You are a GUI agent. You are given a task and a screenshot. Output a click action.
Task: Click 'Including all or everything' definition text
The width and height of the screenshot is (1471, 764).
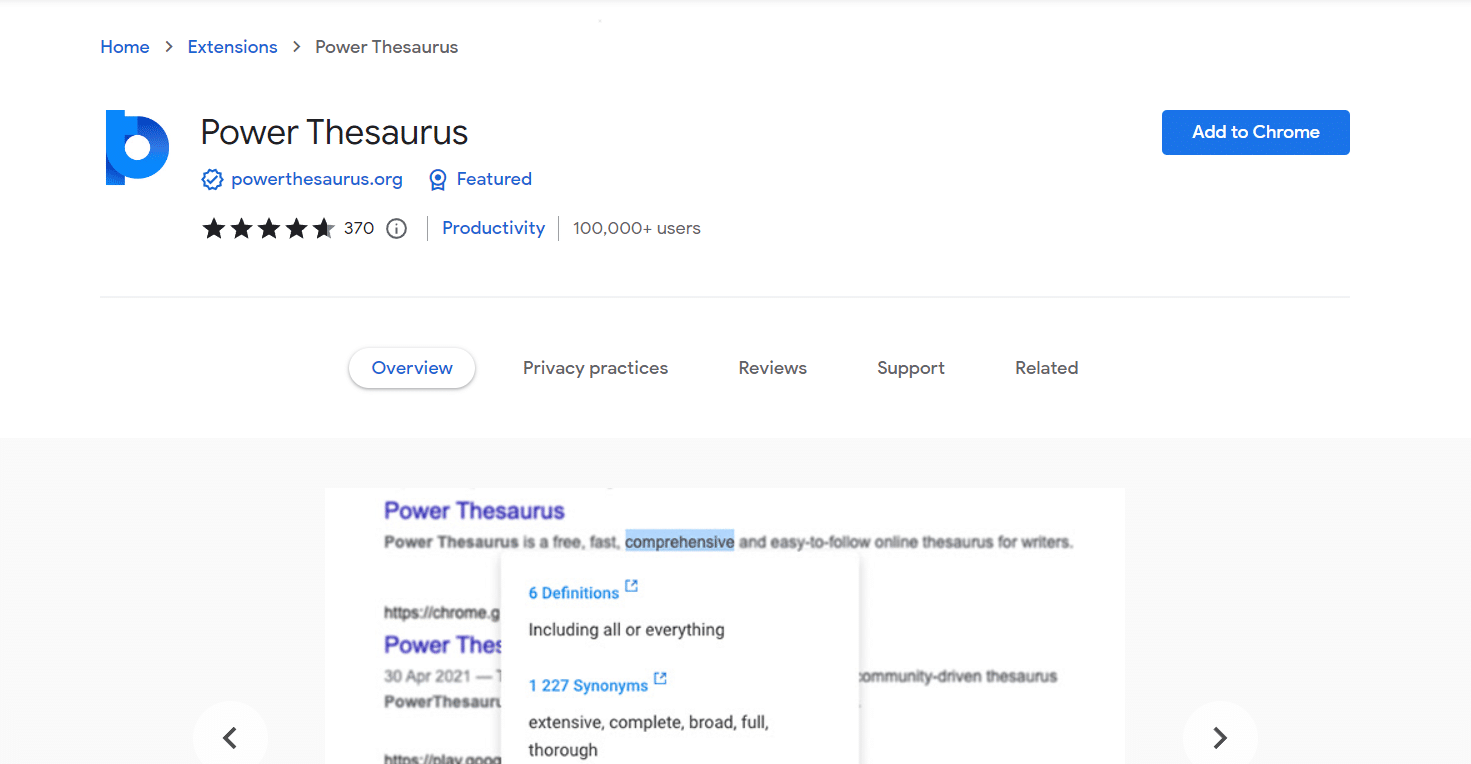click(x=627, y=630)
